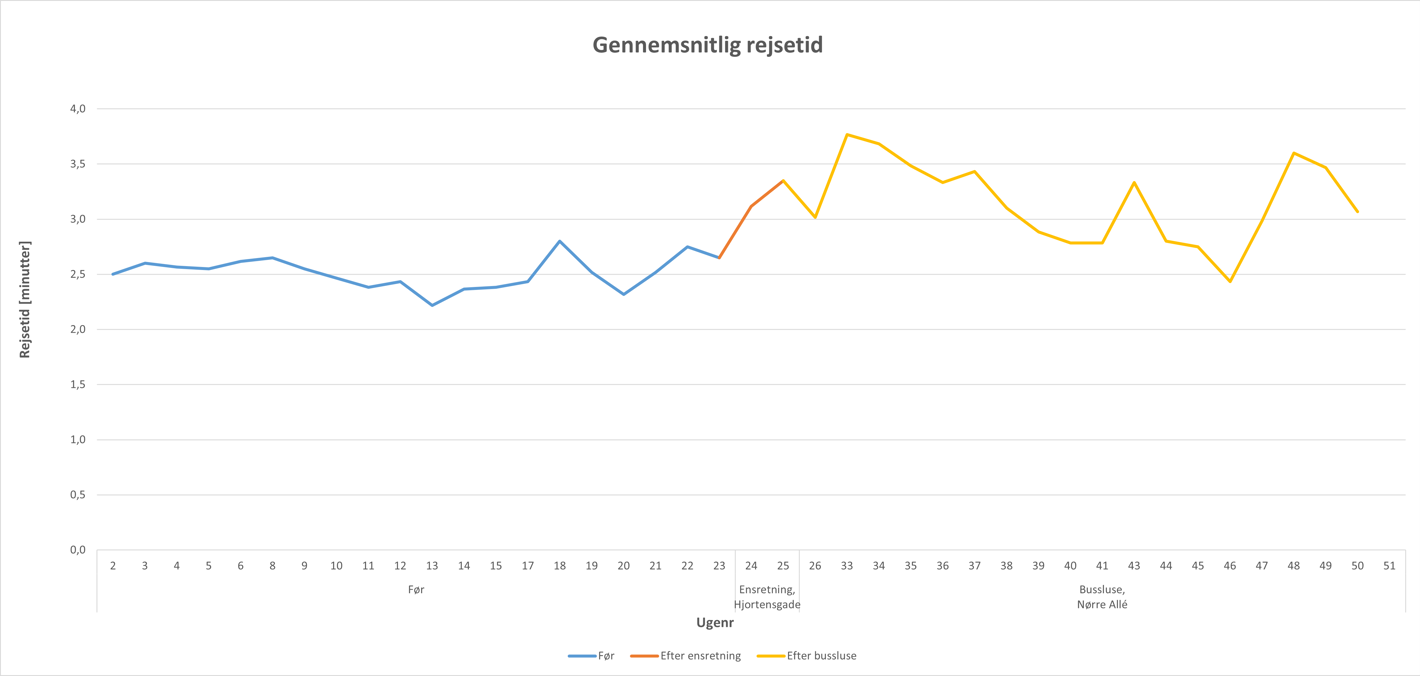Click the "Før" group label below the week numbers
This screenshot has width=1420, height=676.
tap(416, 590)
